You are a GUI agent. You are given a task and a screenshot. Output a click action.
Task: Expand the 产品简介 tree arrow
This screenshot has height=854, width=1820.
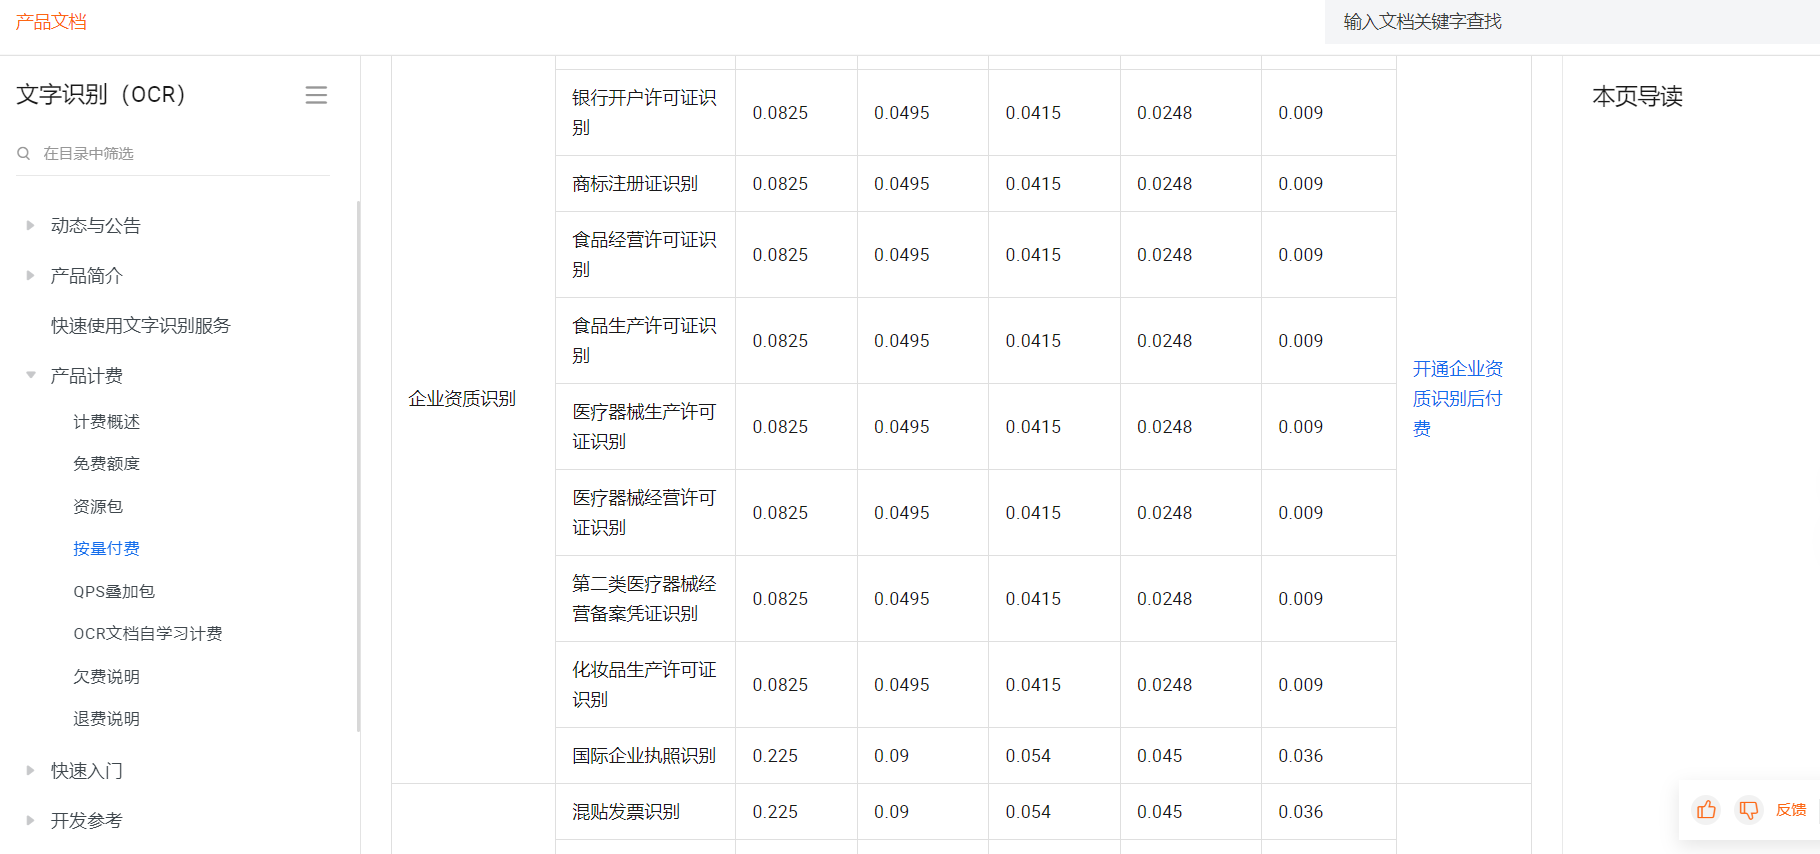(x=30, y=275)
